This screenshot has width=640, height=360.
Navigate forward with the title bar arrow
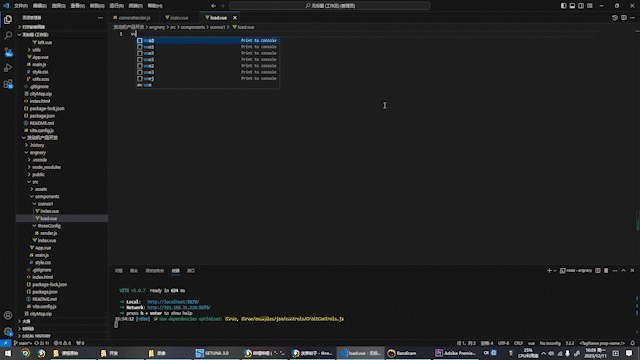(222, 6)
